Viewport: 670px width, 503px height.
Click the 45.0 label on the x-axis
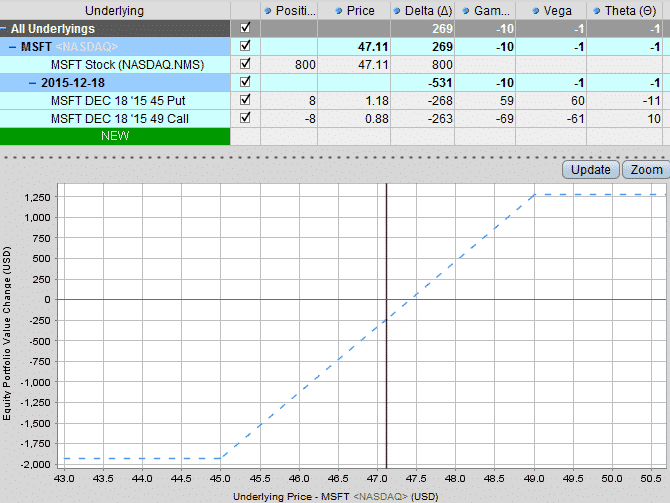pyautogui.click(x=220, y=479)
